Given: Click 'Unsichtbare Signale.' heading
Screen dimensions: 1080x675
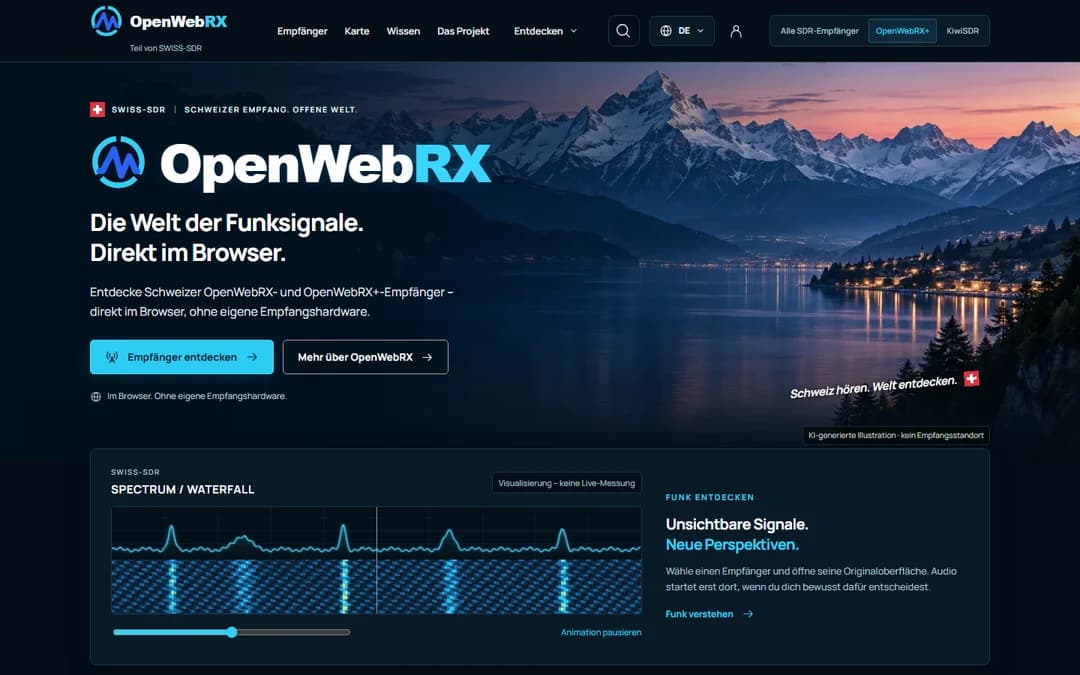Looking at the screenshot, I should (736, 524).
